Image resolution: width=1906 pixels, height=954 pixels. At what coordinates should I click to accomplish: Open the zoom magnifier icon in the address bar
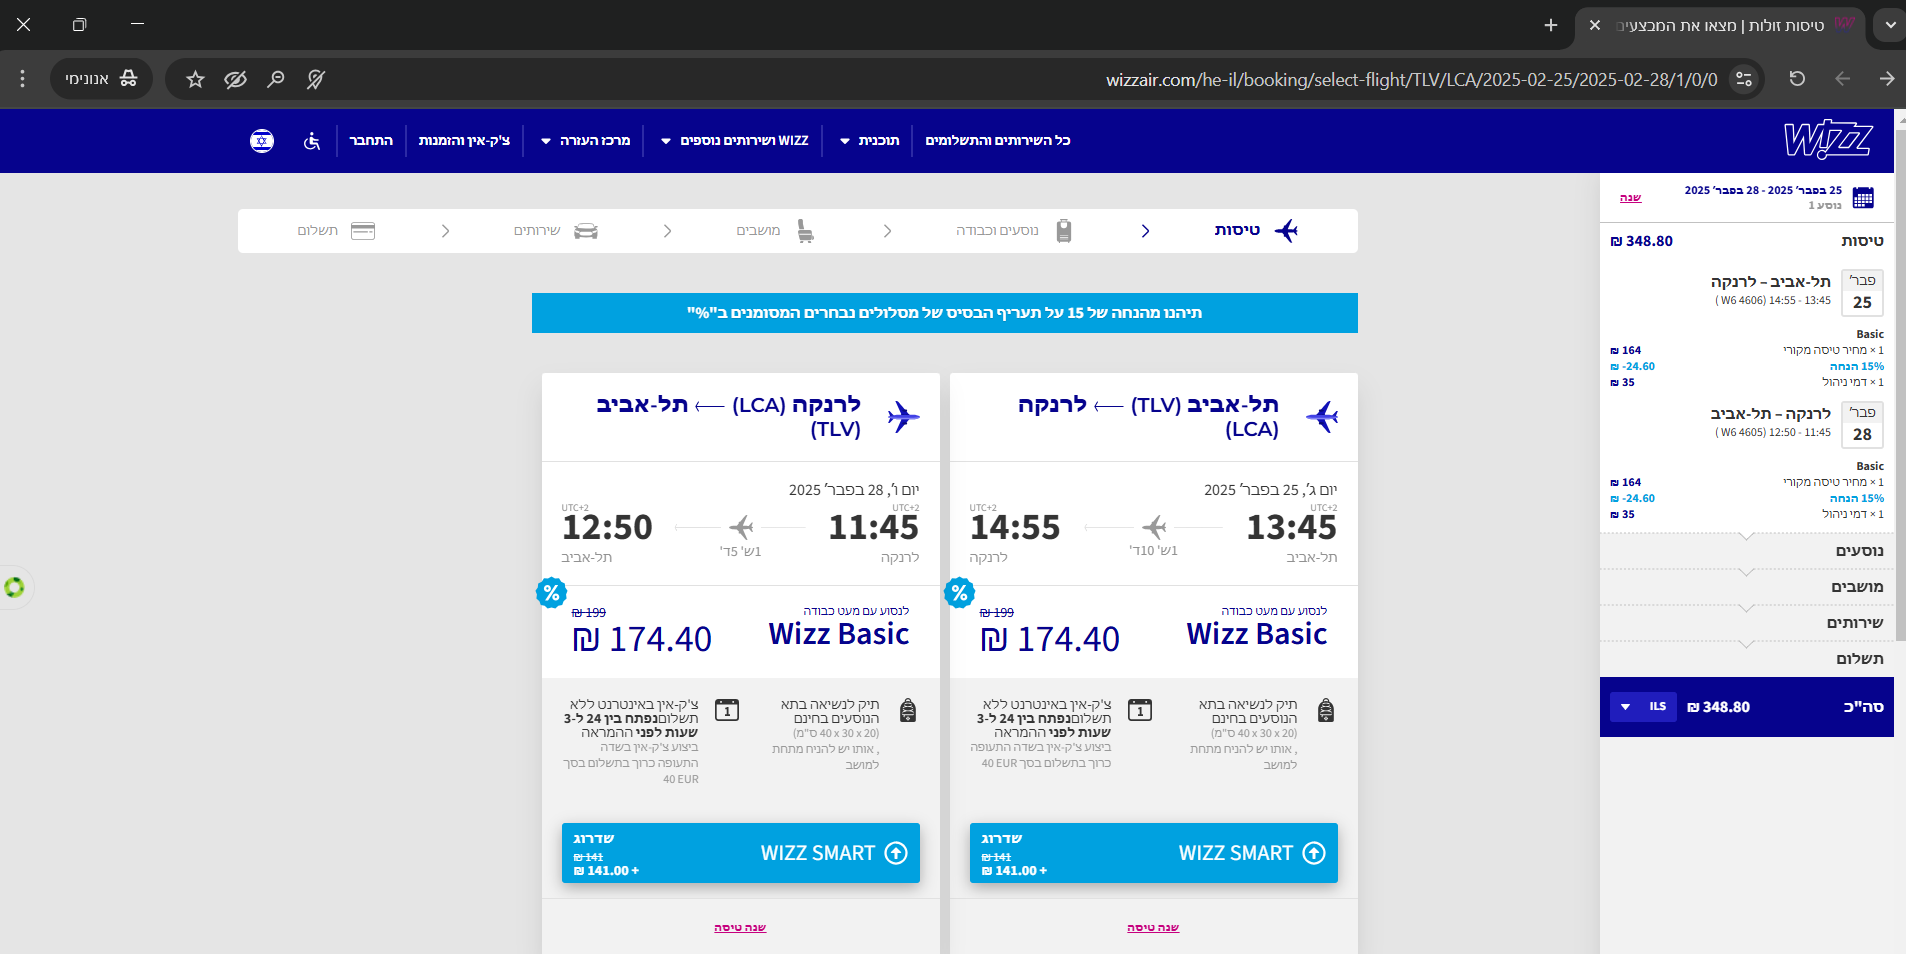click(x=276, y=79)
